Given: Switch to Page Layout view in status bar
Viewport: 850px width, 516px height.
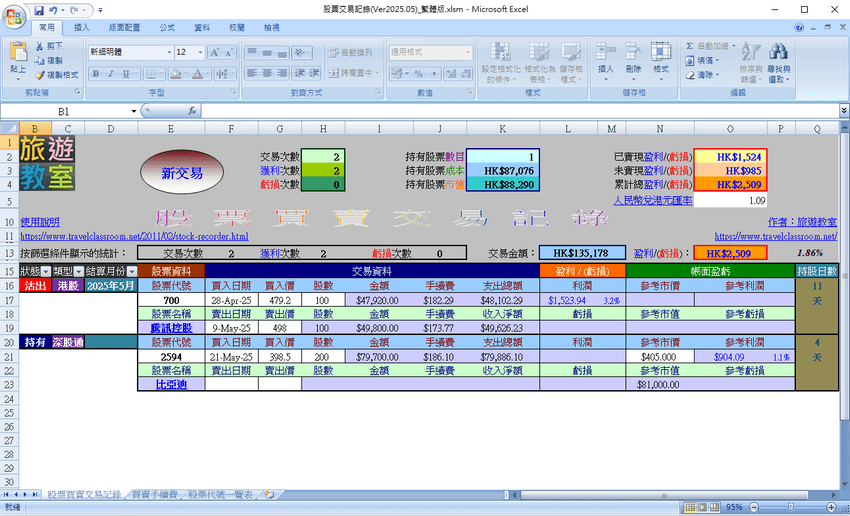Looking at the screenshot, I should pyautogui.click(x=703, y=508).
